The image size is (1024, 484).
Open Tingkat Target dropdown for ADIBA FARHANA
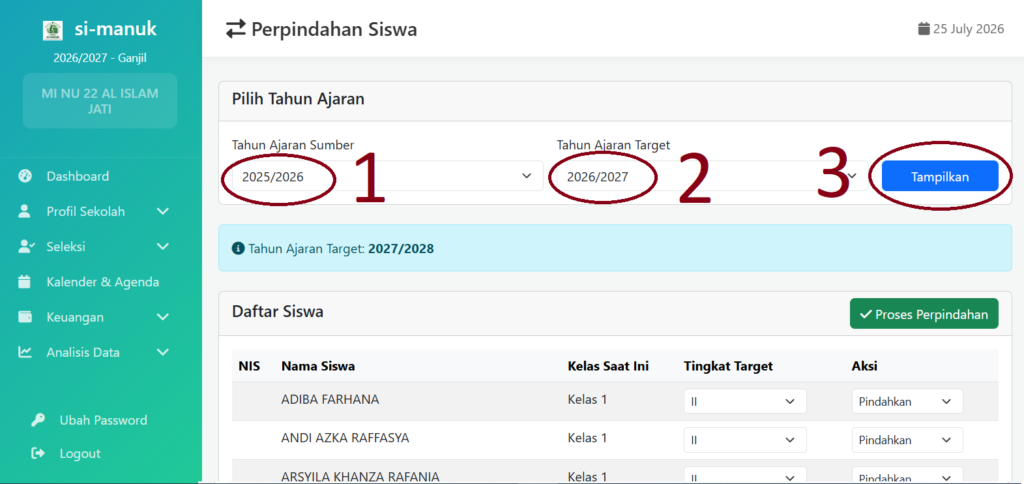[x=745, y=401]
